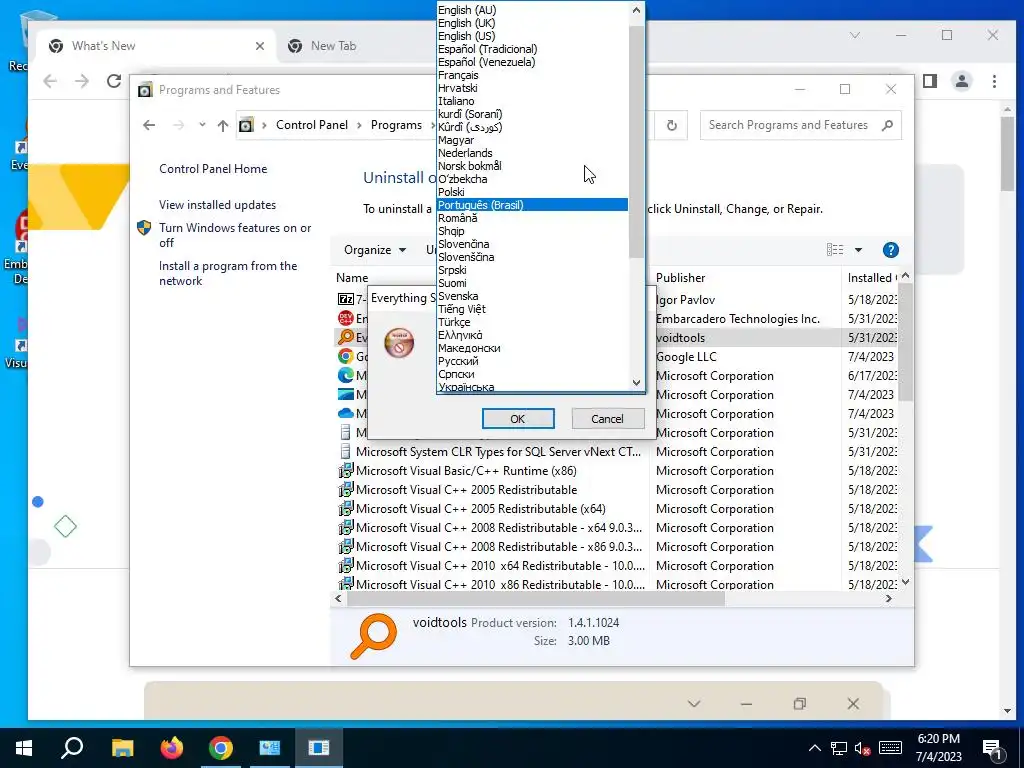Image resolution: width=1024 pixels, height=768 pixels.
Task: Click Control Panel in the breadcrumb
Action: pos(312,125)
